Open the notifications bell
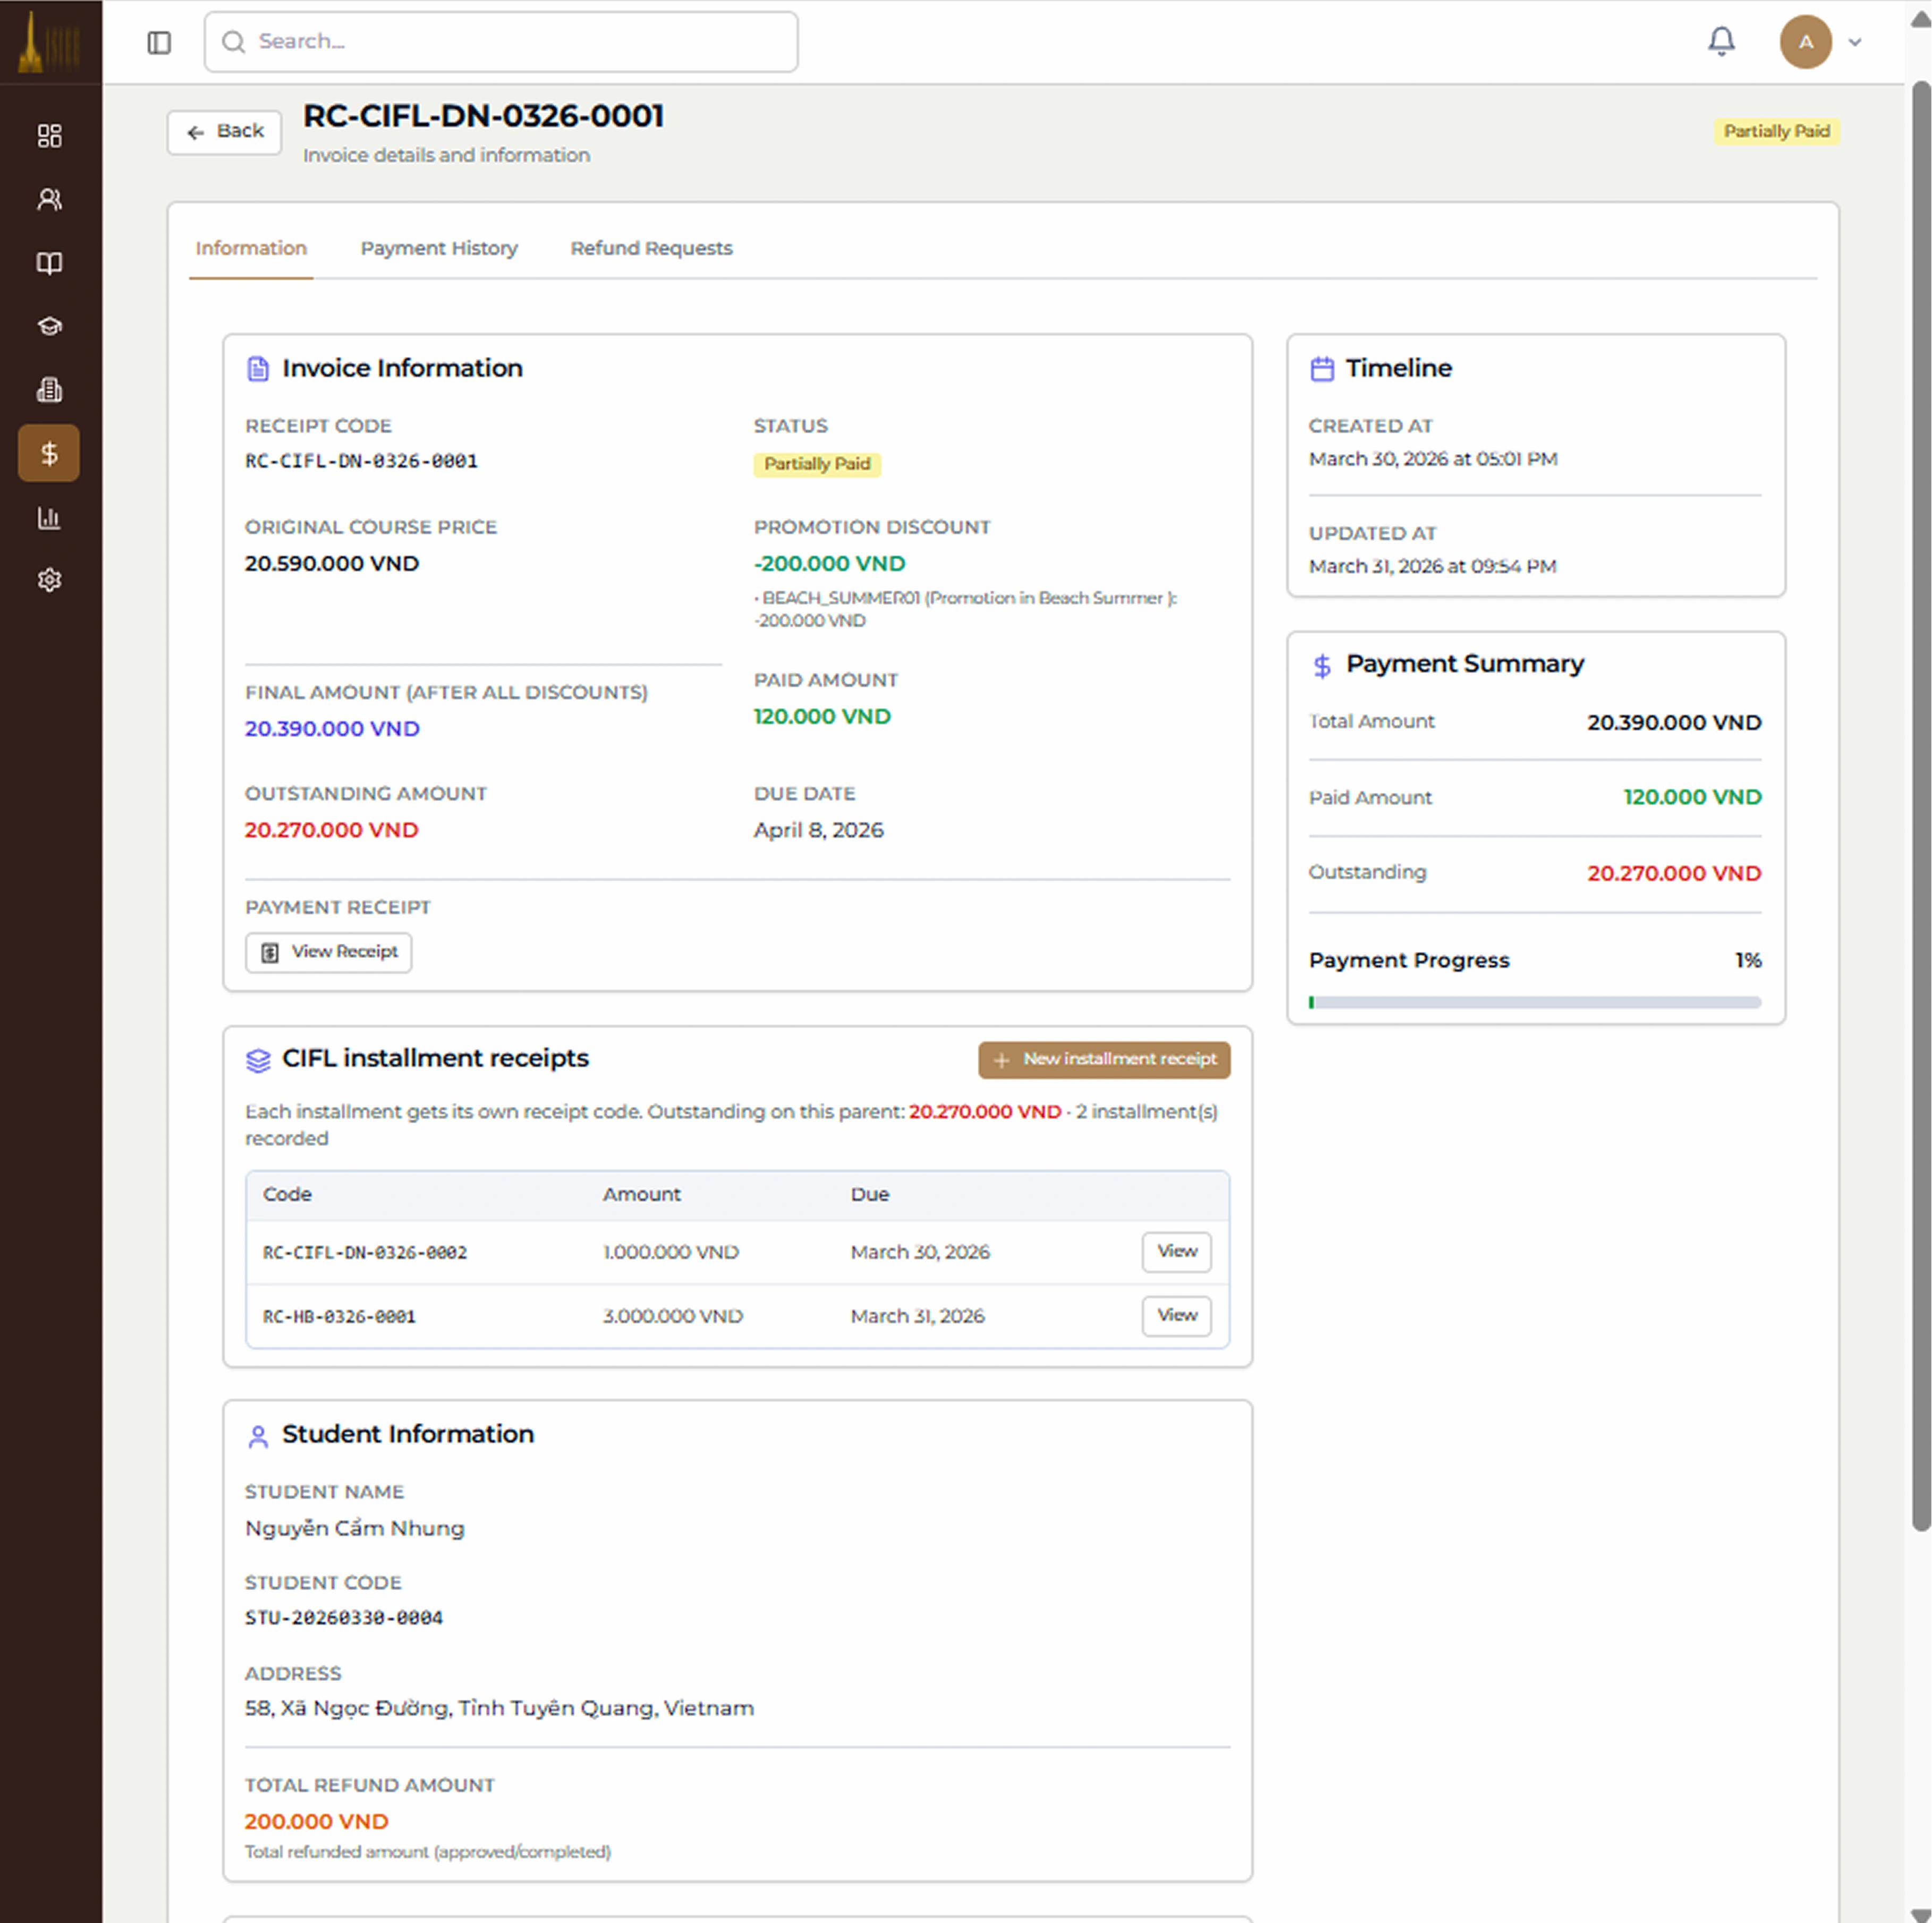 tap(1721, 42)
